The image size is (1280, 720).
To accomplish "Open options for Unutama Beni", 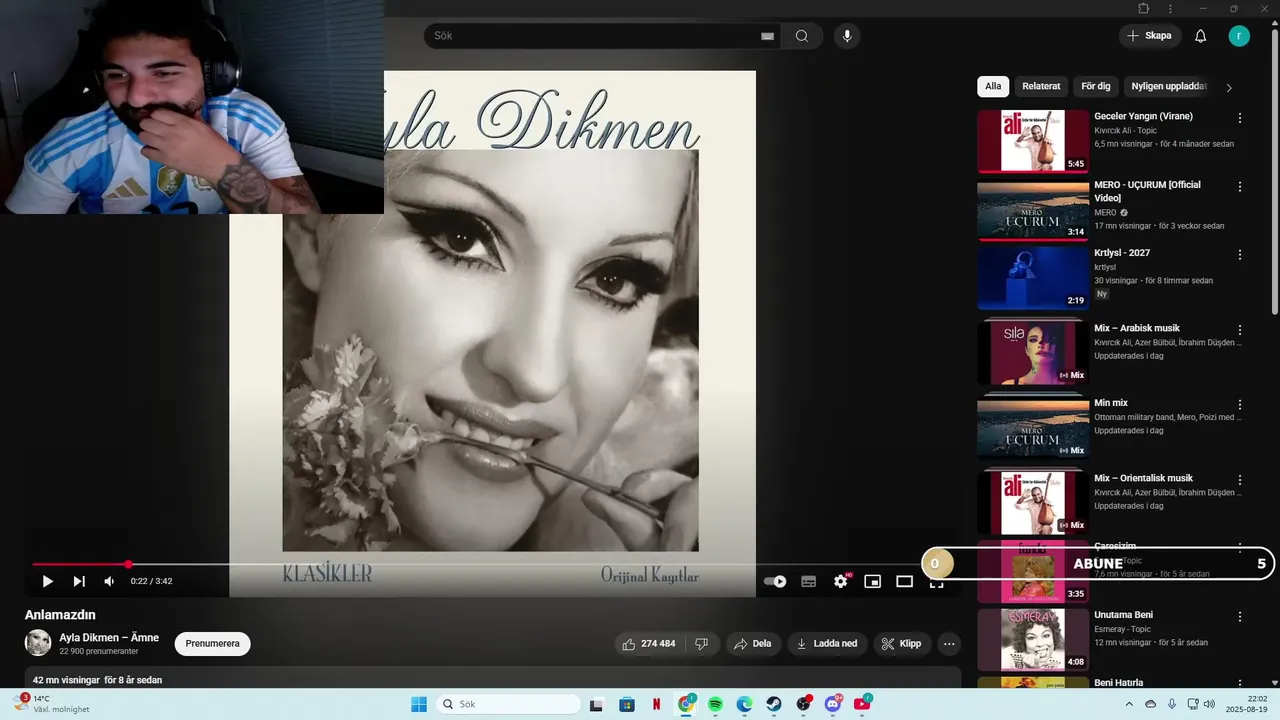I will 1240,617.
